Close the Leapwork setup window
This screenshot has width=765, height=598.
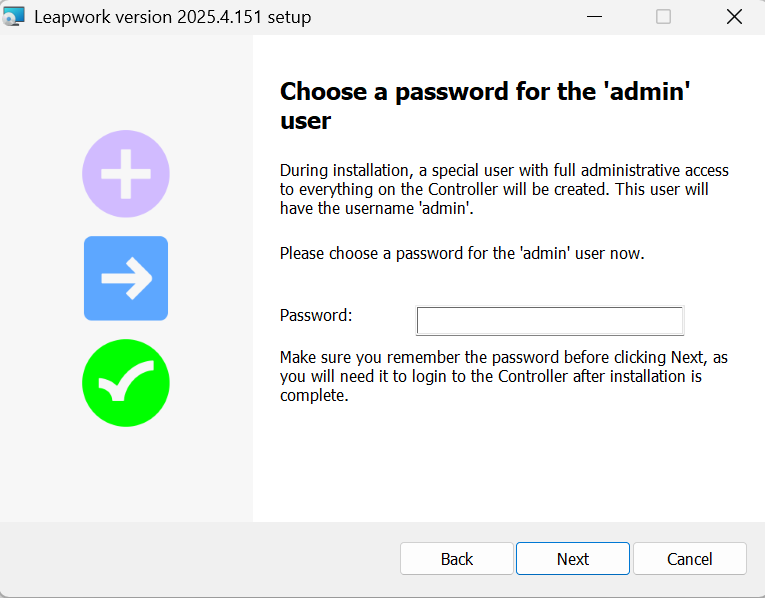tap(733, 17)
